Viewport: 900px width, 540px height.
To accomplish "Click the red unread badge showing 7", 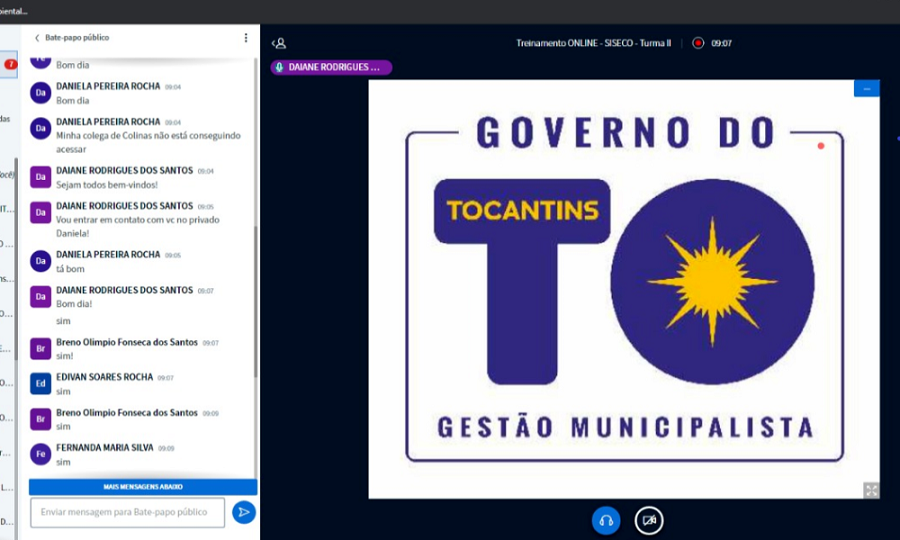I will point(10,65).
